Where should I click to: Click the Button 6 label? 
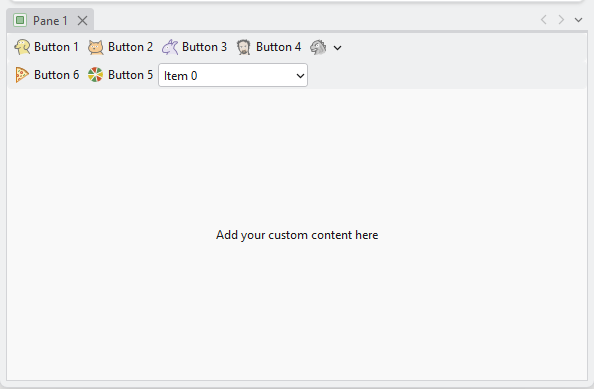pos(56,75)
